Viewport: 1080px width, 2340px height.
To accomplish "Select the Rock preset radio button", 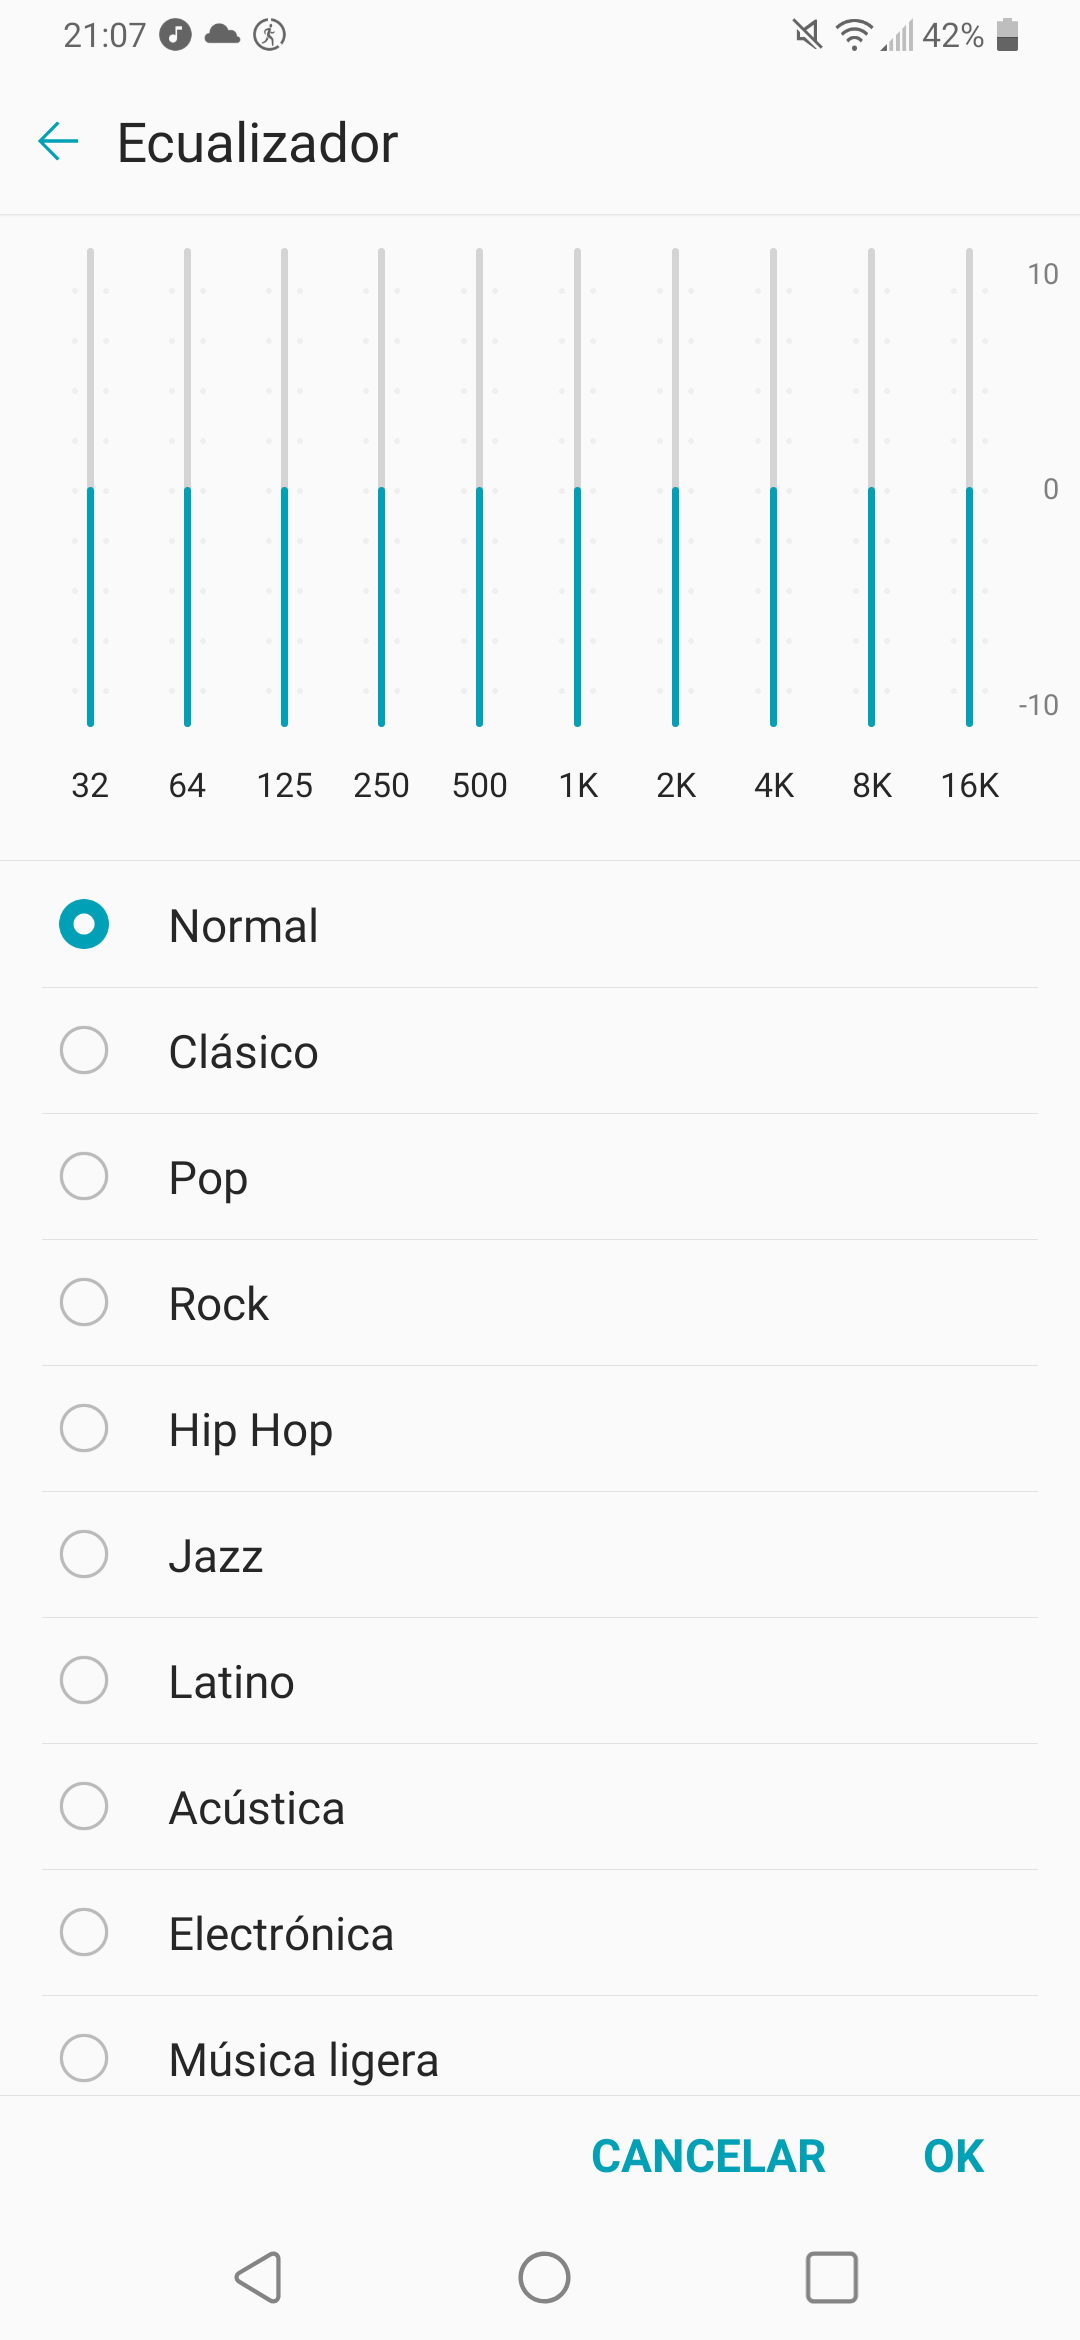I will click(84, 1302).
